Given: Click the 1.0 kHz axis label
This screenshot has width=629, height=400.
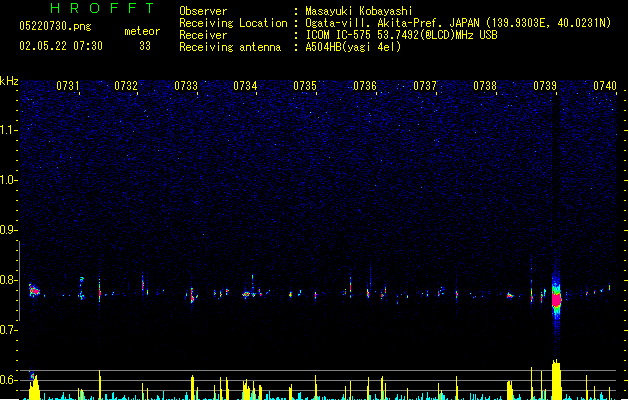Looking at the screenshot, I should 8,180.
